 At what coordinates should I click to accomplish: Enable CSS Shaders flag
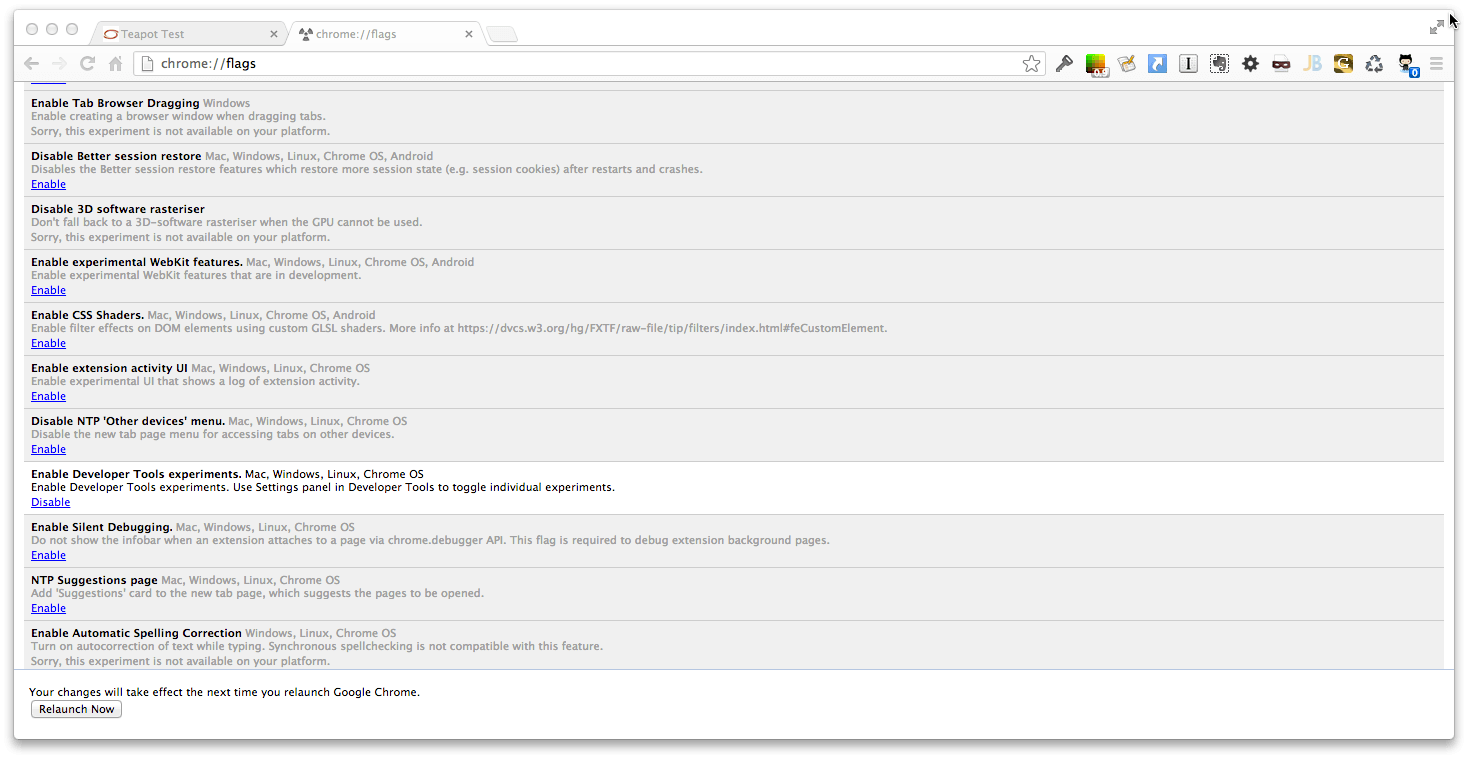click(x=48, y=343)
